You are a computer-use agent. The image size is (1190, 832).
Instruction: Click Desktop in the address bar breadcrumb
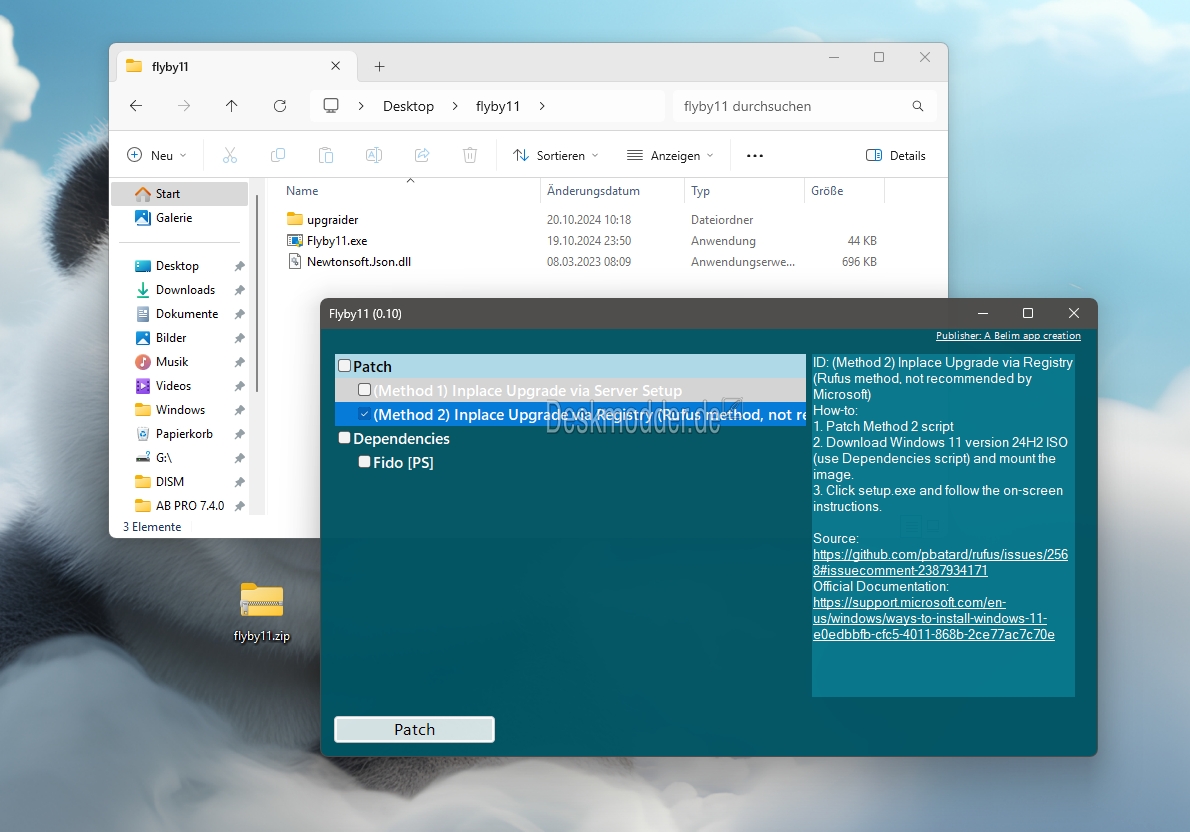click(x=408, y=106)
